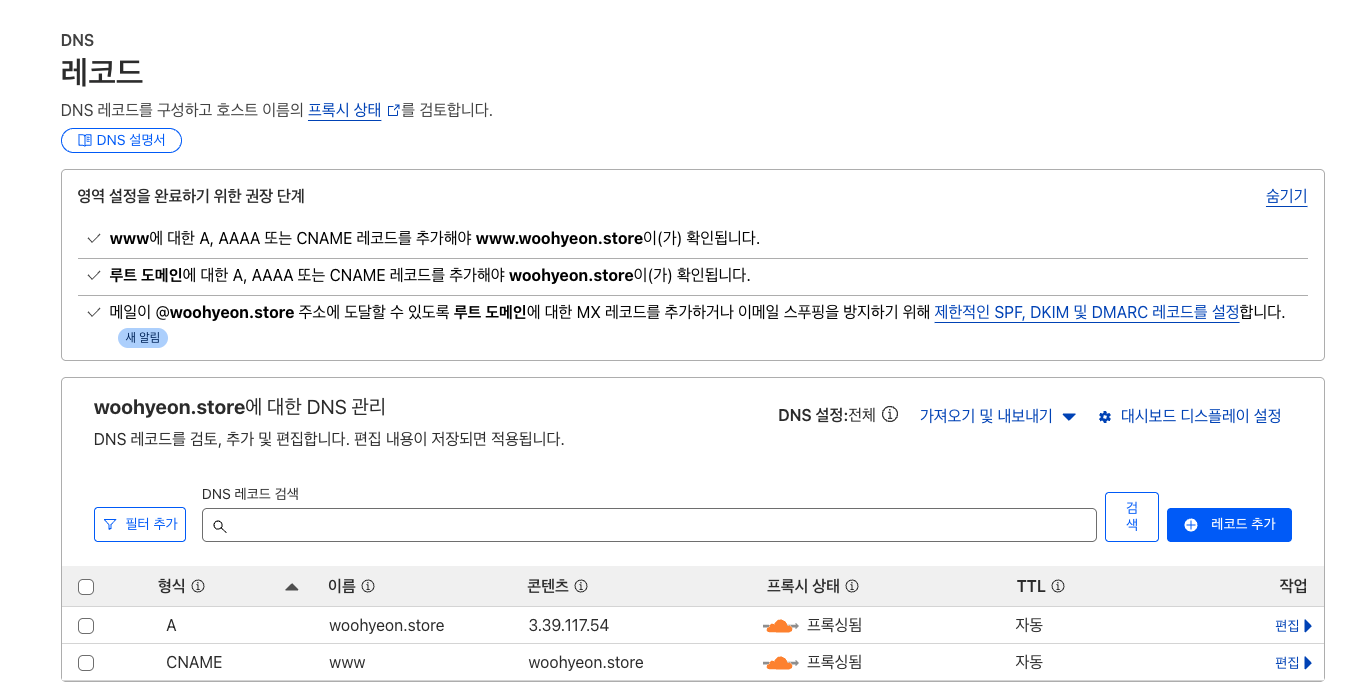Sort by 형식 using the triangle arrow
Image resolution: width=1365 pixels, height=694 pixels.
[292, 587]
